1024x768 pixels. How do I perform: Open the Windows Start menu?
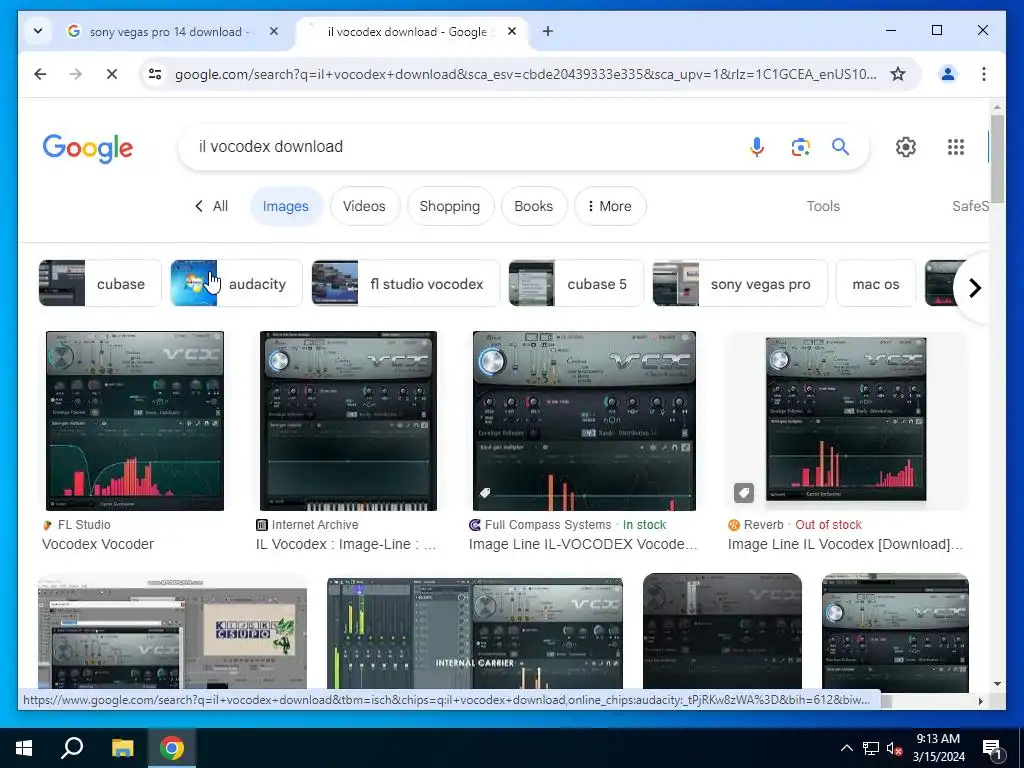coord(24,748)
